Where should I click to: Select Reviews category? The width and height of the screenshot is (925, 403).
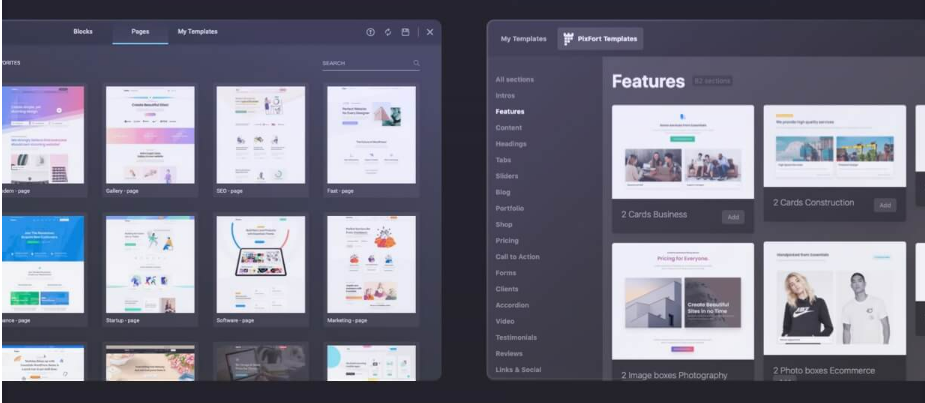pos(509,353)
